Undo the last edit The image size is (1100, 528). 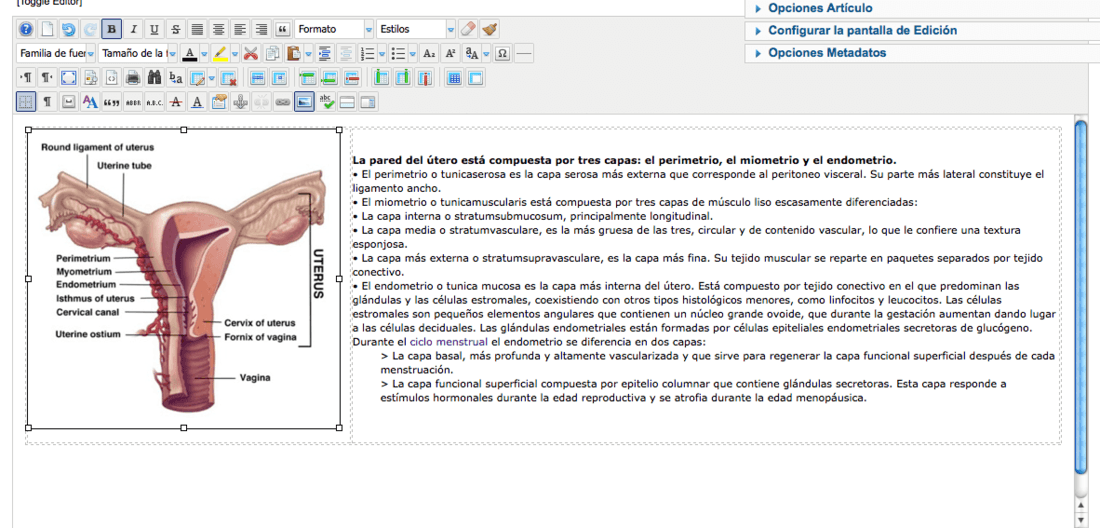click(68, 29)
